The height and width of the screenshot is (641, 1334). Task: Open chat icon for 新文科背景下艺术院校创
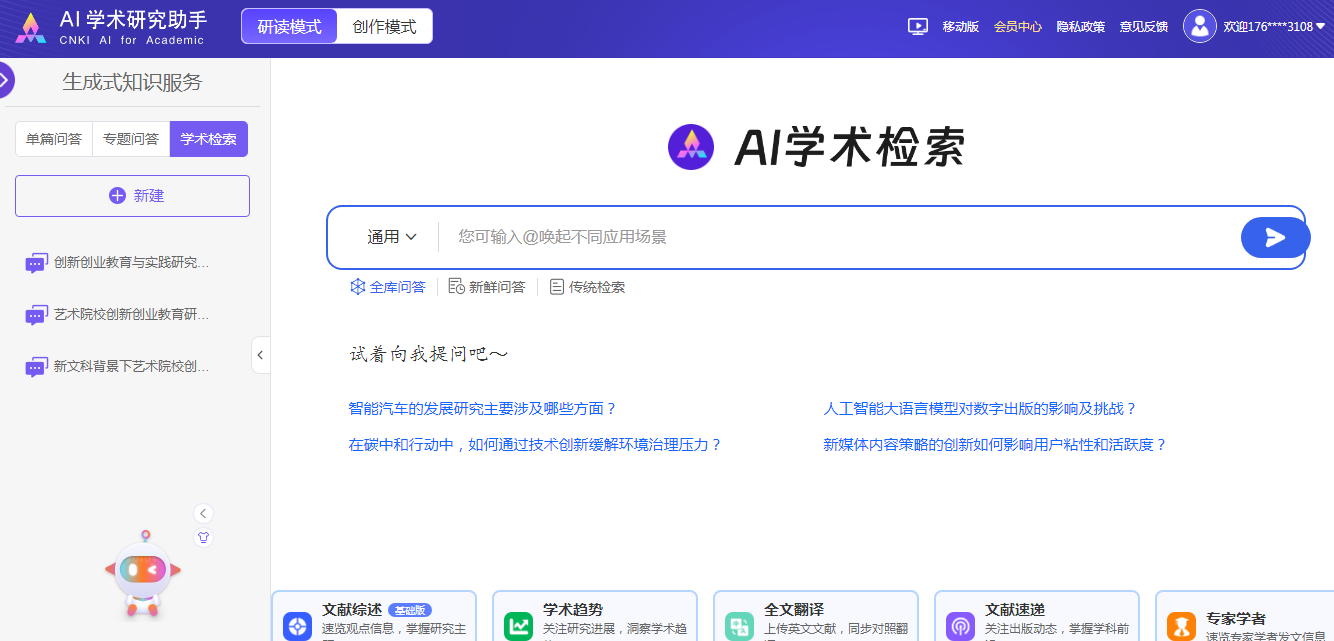[36, 367]
